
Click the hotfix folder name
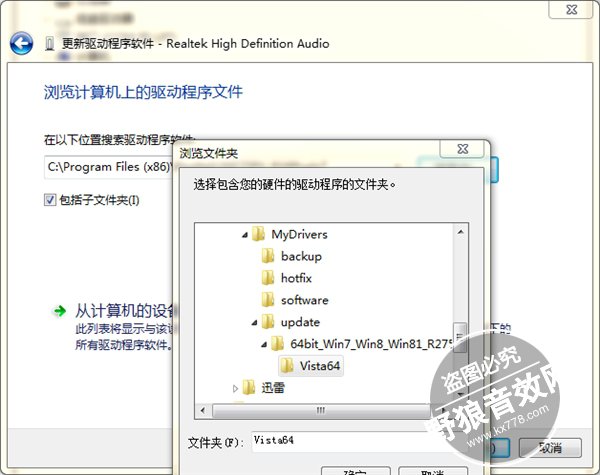tap(296, 278)
